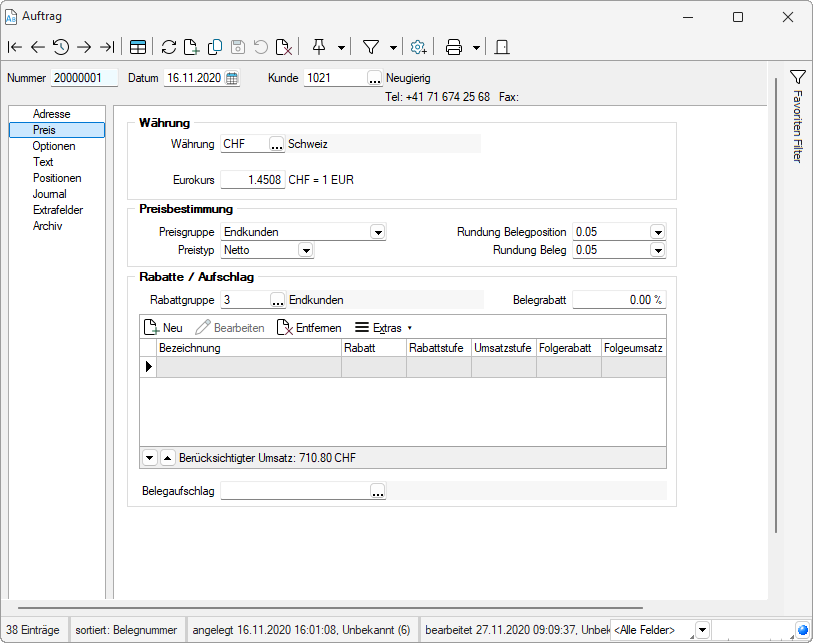This screenshot has width=813, height=643.
Task: Open the Preisgruppe dropdown
Action: tap(377, 232)
